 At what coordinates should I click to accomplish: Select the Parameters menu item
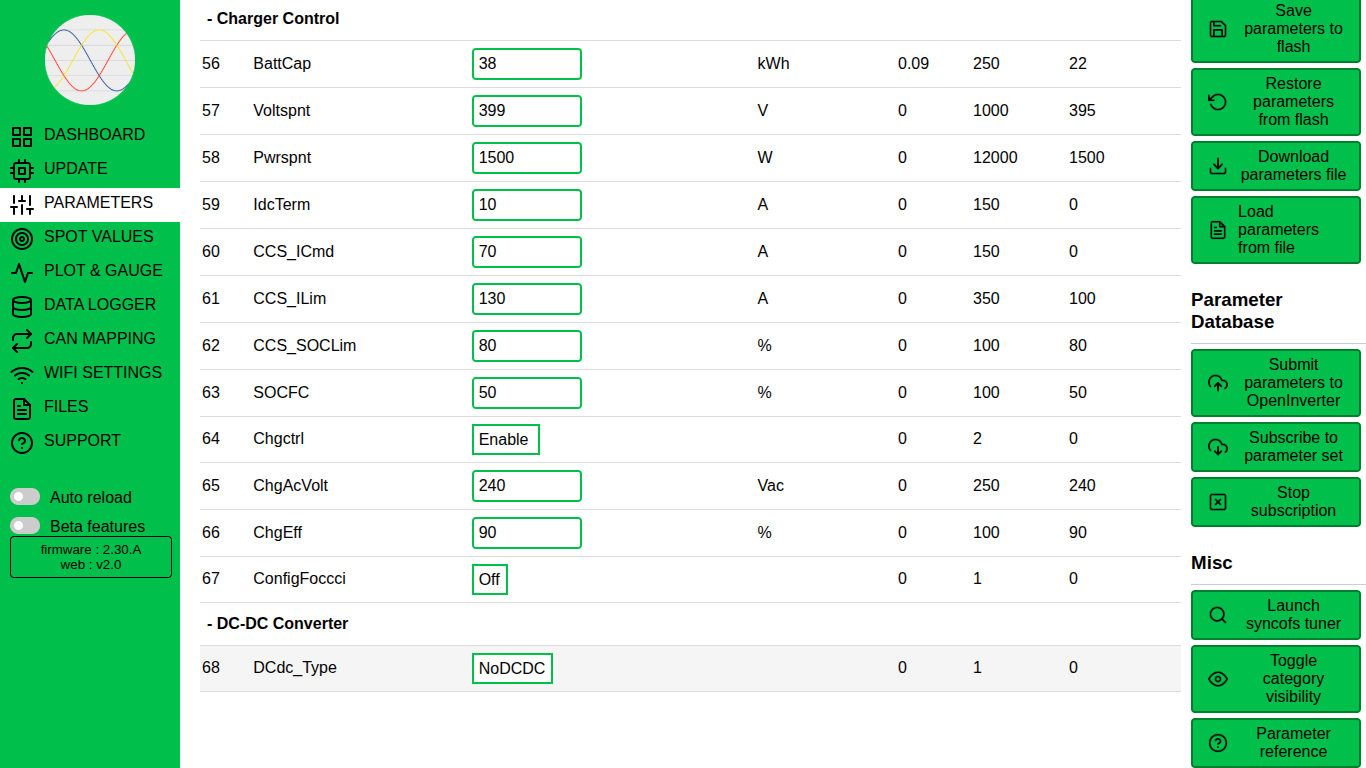pyautogui.click(x=98, y=203)
